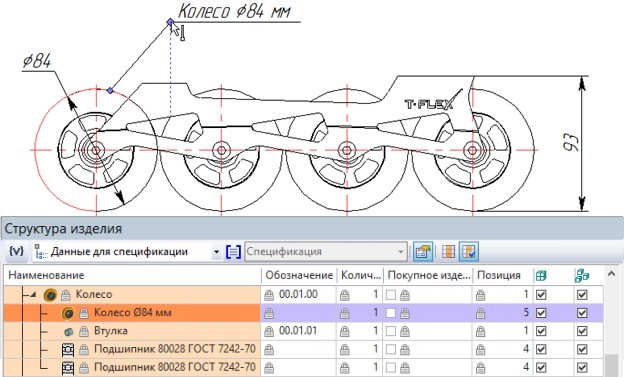Viewport: 624px width, 377px height.
Task: Click the Позиция column header
Action: (499, 275)
